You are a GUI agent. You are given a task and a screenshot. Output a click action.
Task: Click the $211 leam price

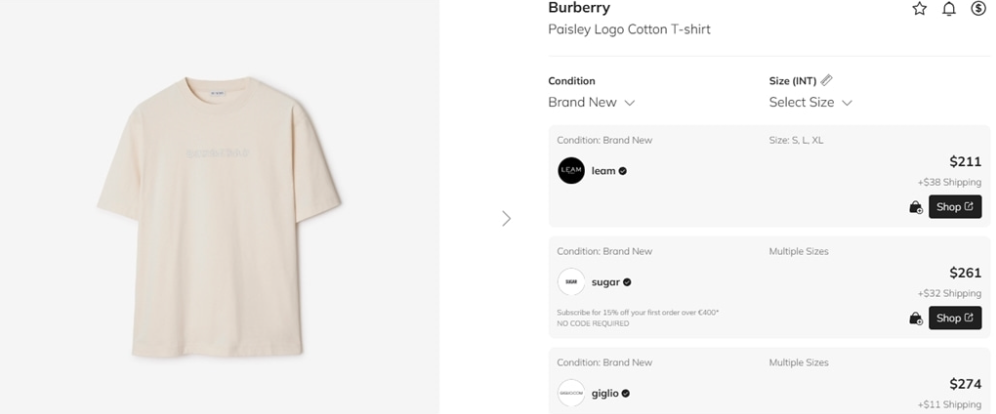(965, 162)
